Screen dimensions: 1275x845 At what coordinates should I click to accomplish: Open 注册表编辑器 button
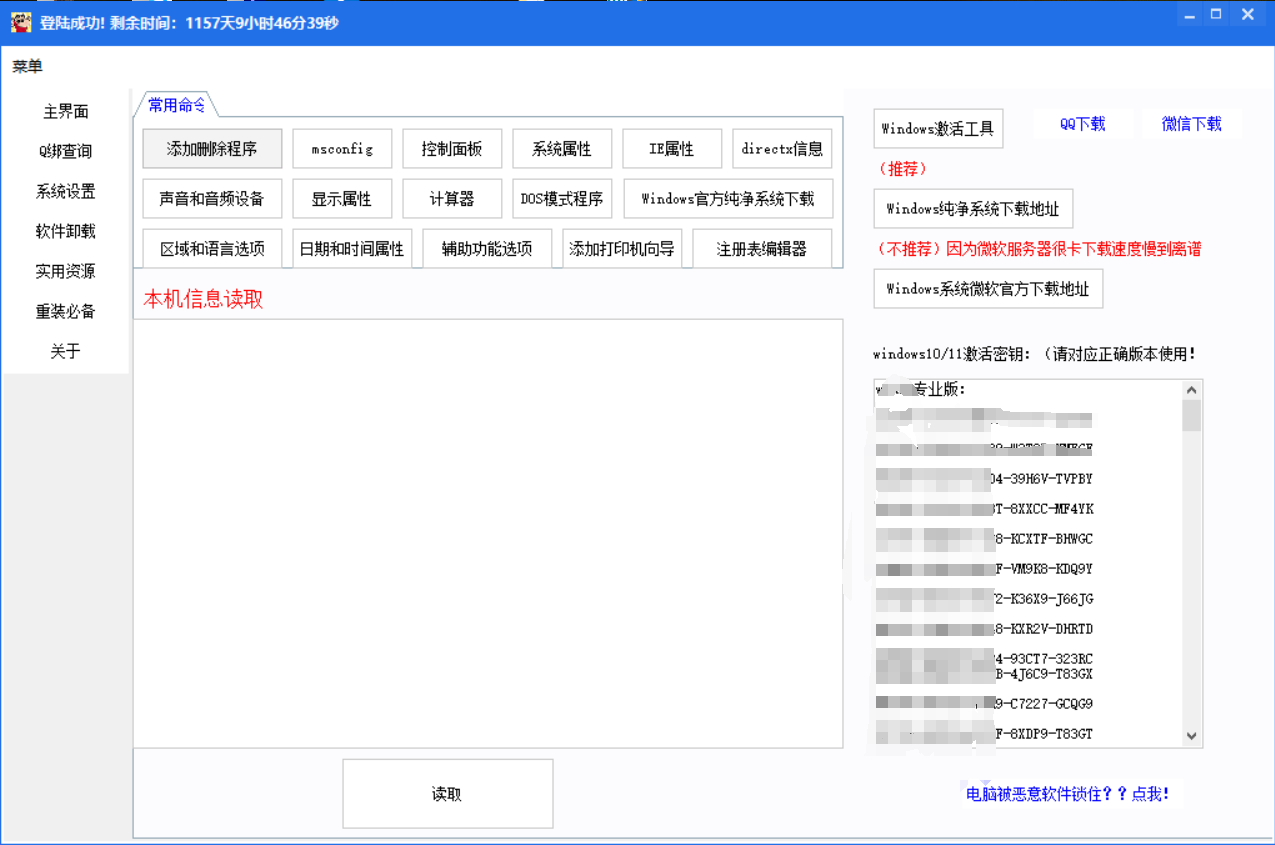(x=762, y=249)
